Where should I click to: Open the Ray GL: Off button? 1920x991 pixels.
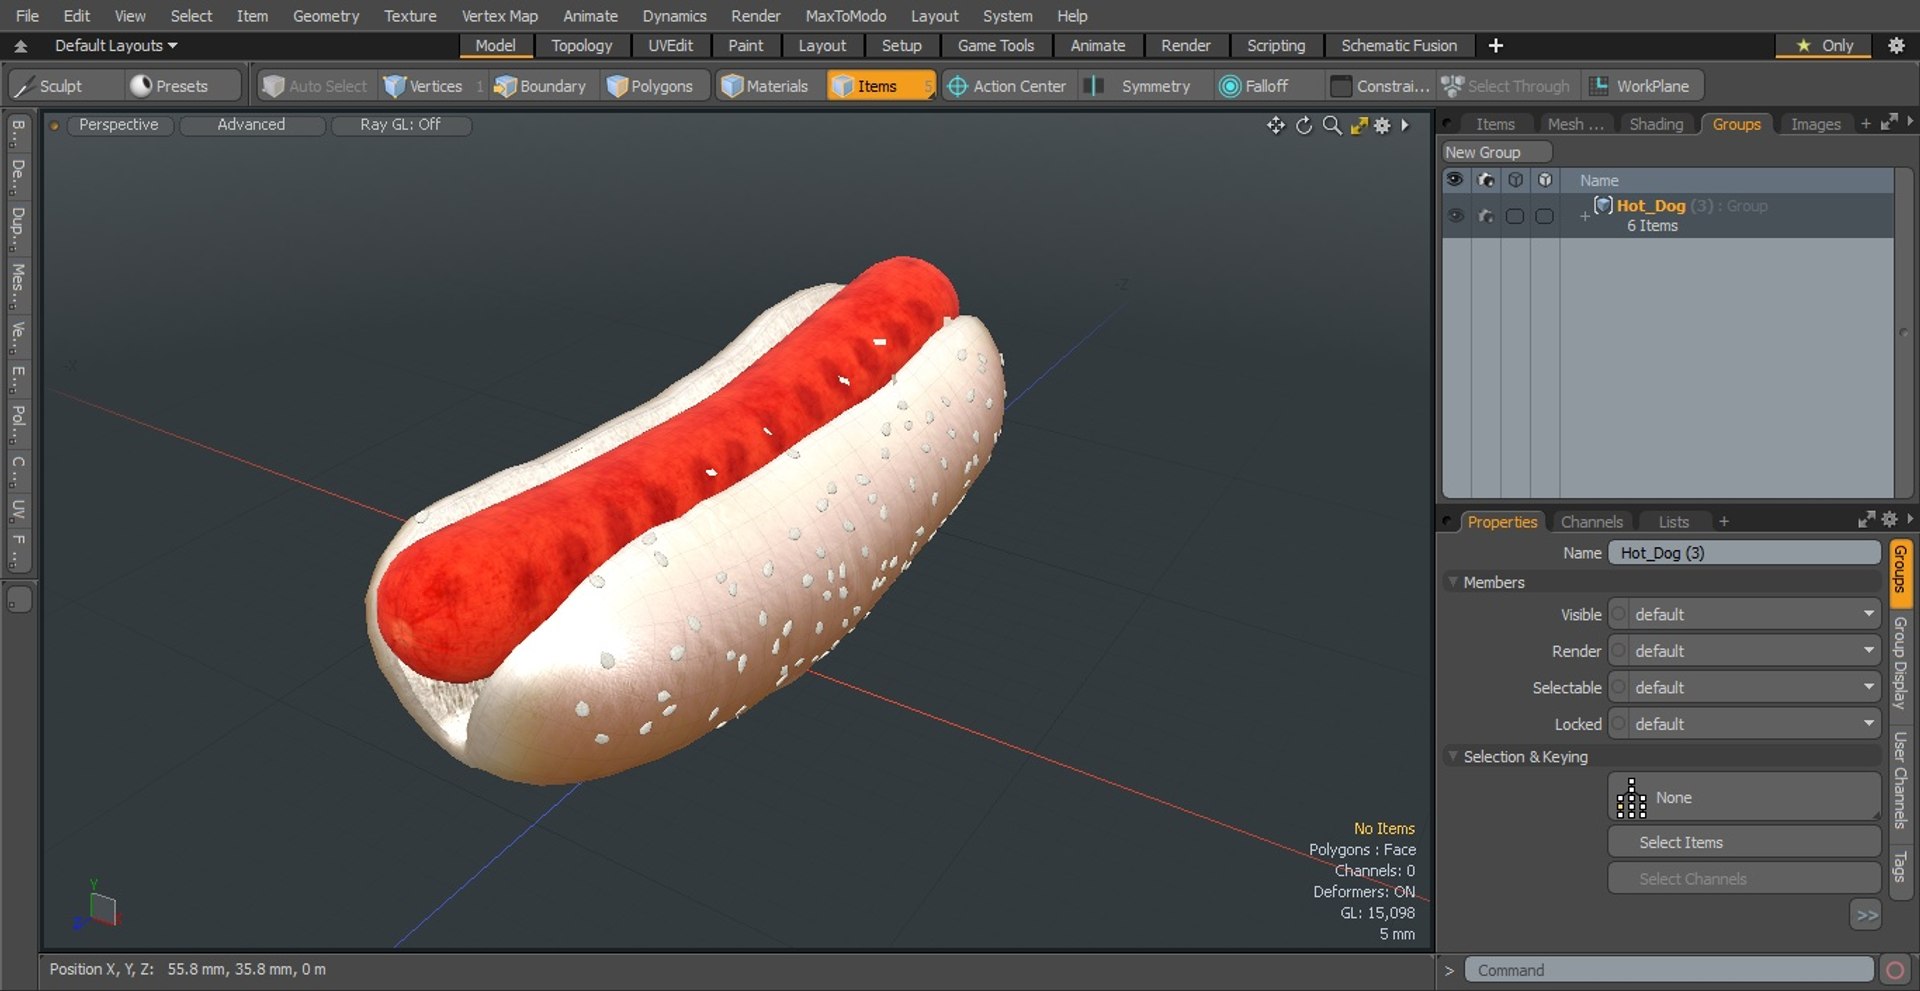(400, 124)
